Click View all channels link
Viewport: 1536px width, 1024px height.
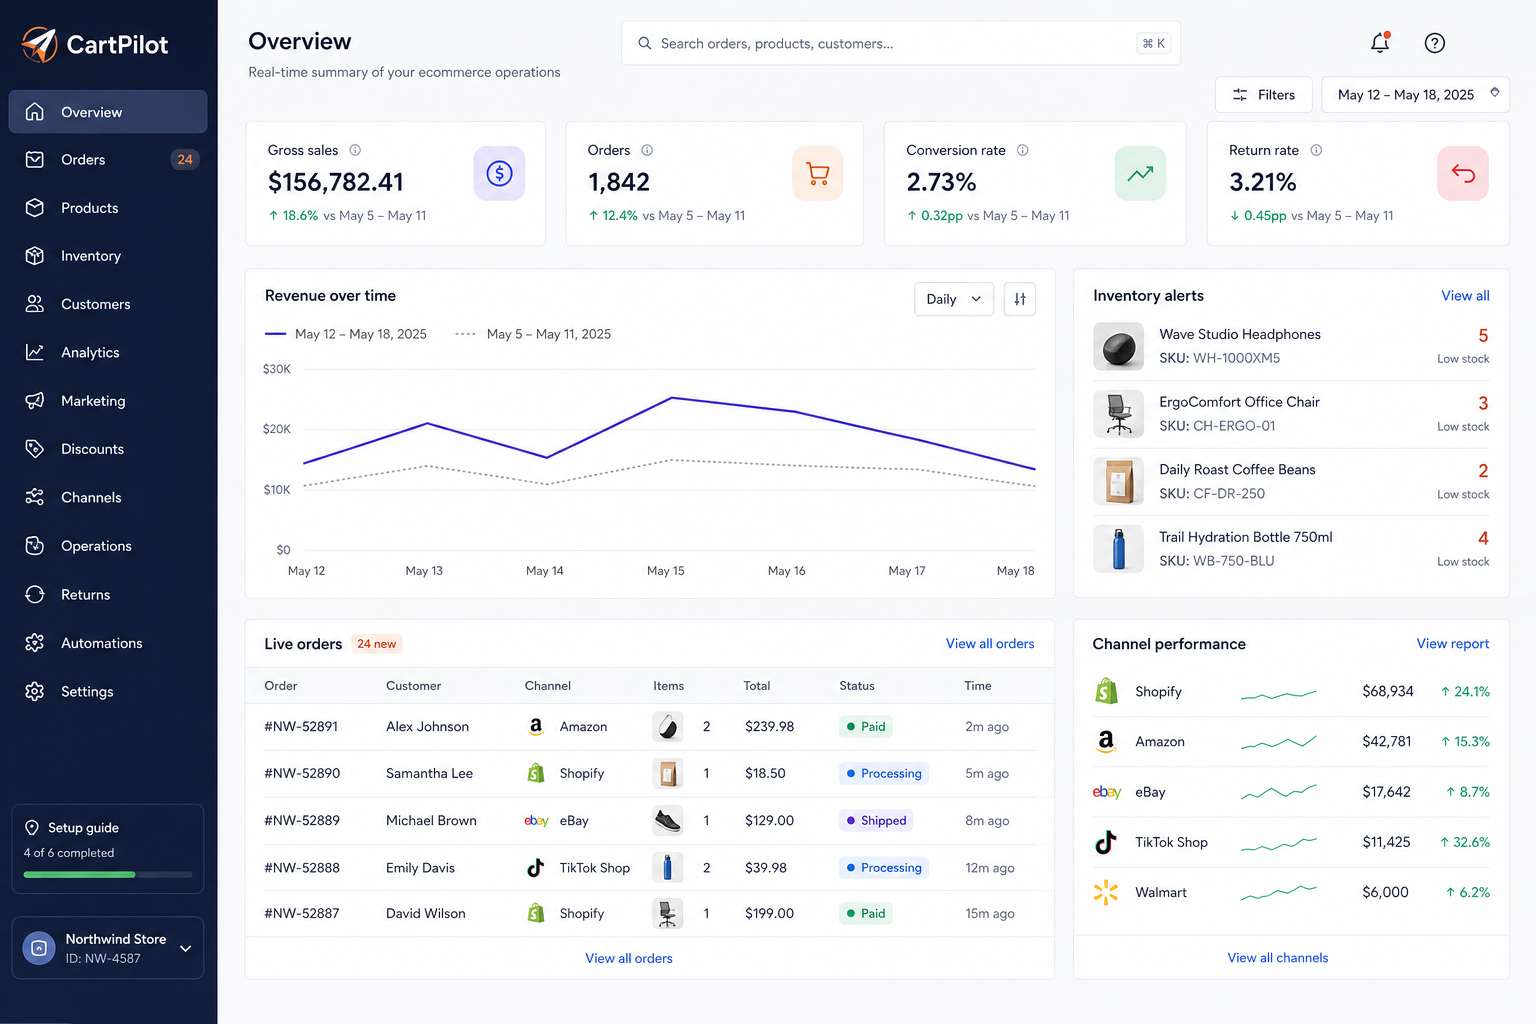1278,958
